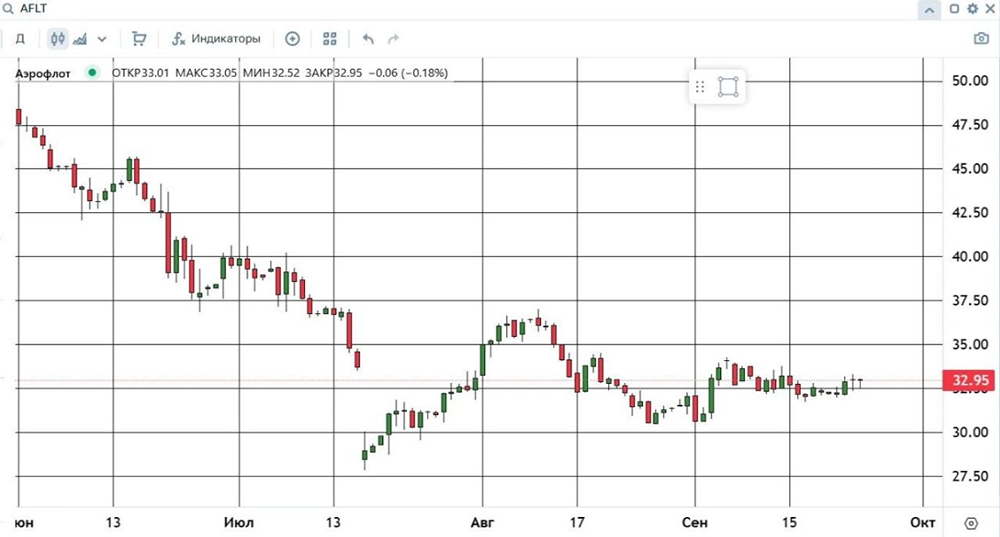Open the Индикаторы indicators menu

tap(216, 39)
